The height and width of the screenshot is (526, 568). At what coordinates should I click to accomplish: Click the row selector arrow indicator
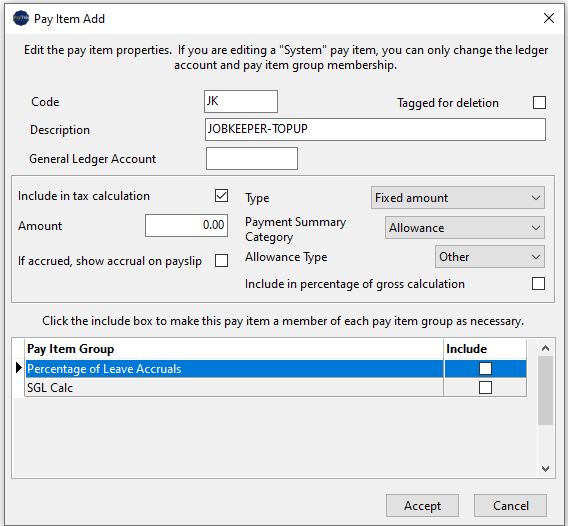19,368
